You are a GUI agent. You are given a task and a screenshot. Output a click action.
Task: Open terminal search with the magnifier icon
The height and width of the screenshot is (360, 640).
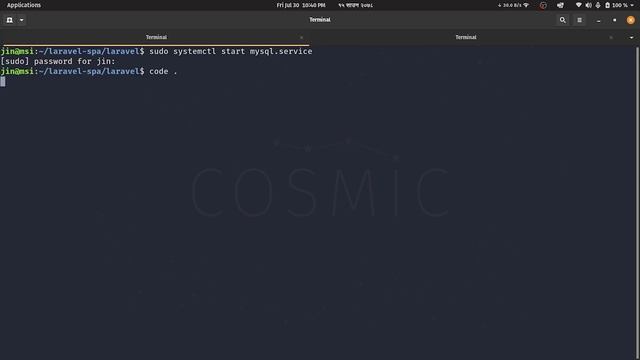point(562,20)
